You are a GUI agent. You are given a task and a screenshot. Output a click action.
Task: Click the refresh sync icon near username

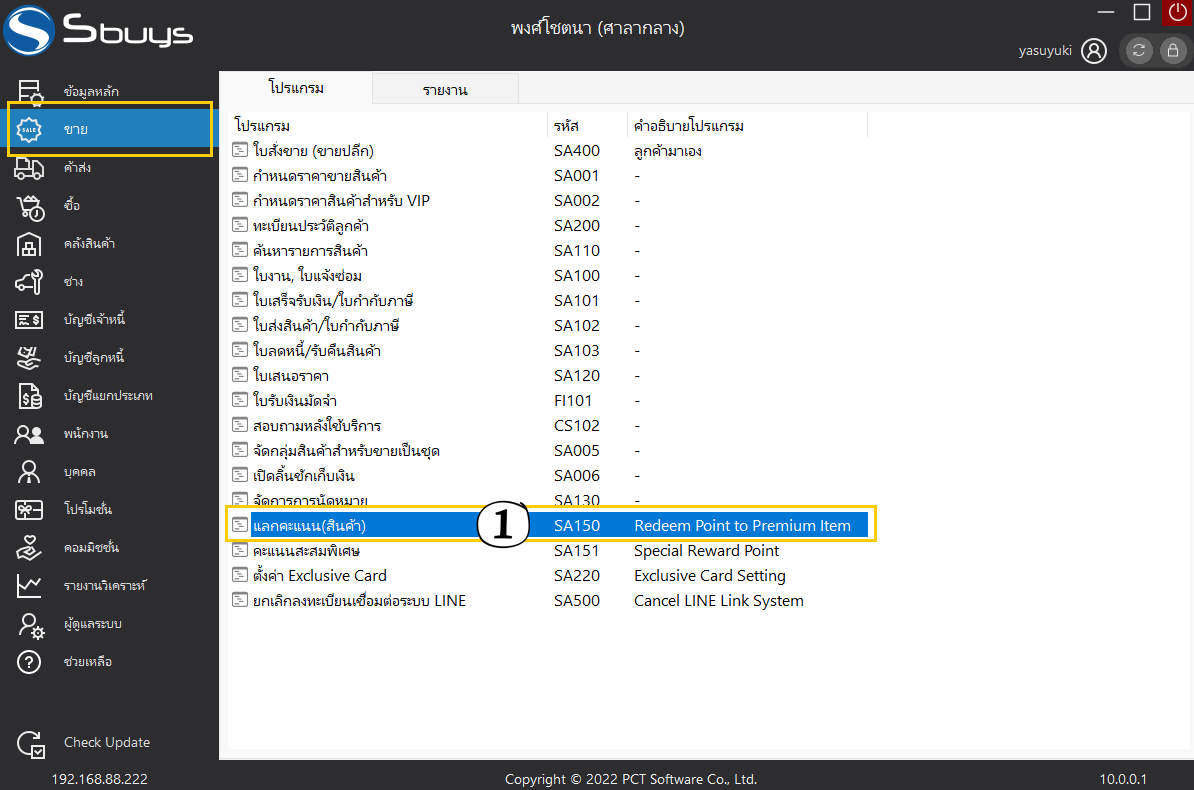click(x=1138, y=50)
